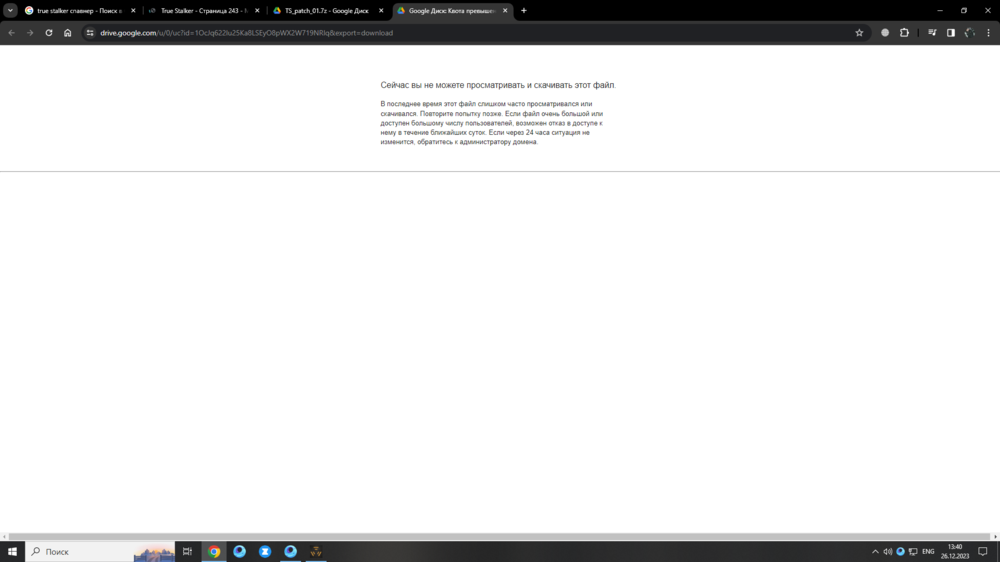1000x562 pixels.
Task: Close the true stalker search tab
Action: tap(133, 11)
